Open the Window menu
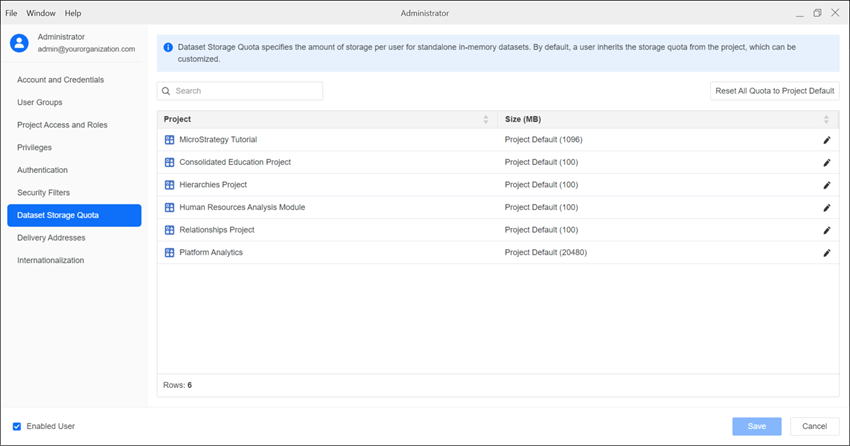This screenshot has width=850, height=446. [41, 13]
